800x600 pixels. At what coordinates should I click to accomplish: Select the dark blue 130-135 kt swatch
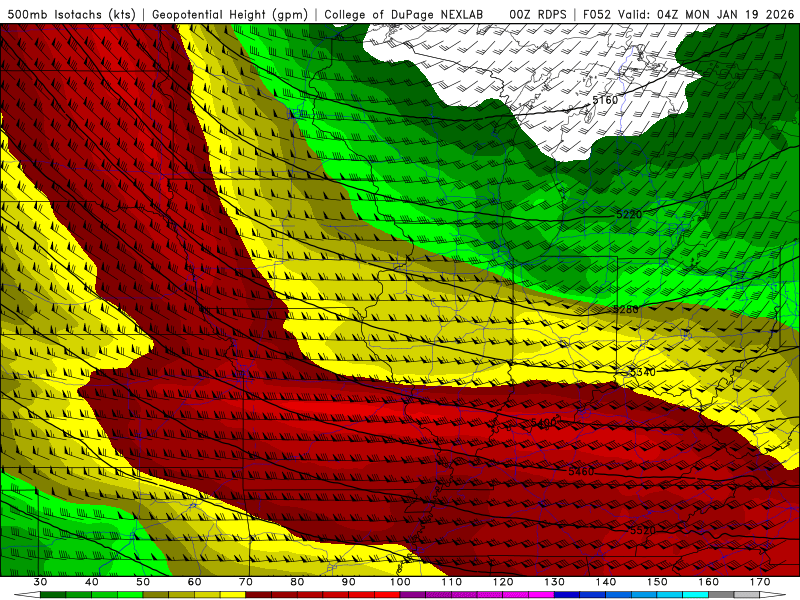pyautogui.click(x=567, y=595)
